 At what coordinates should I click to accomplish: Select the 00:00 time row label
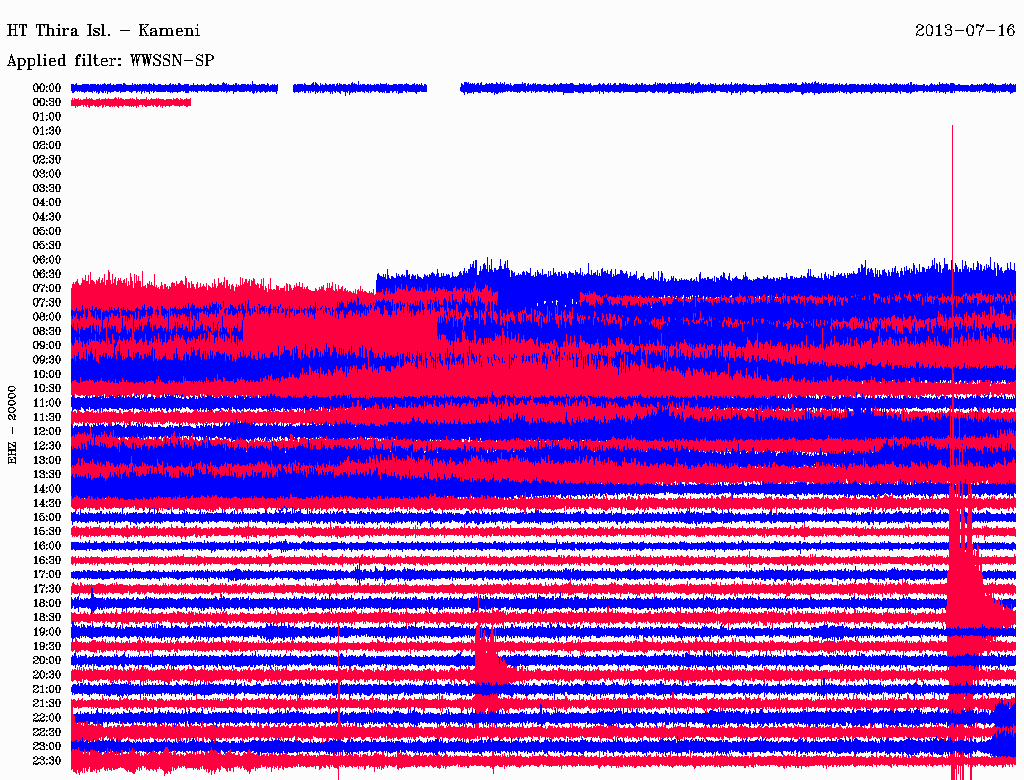click(x=47, y=88)
